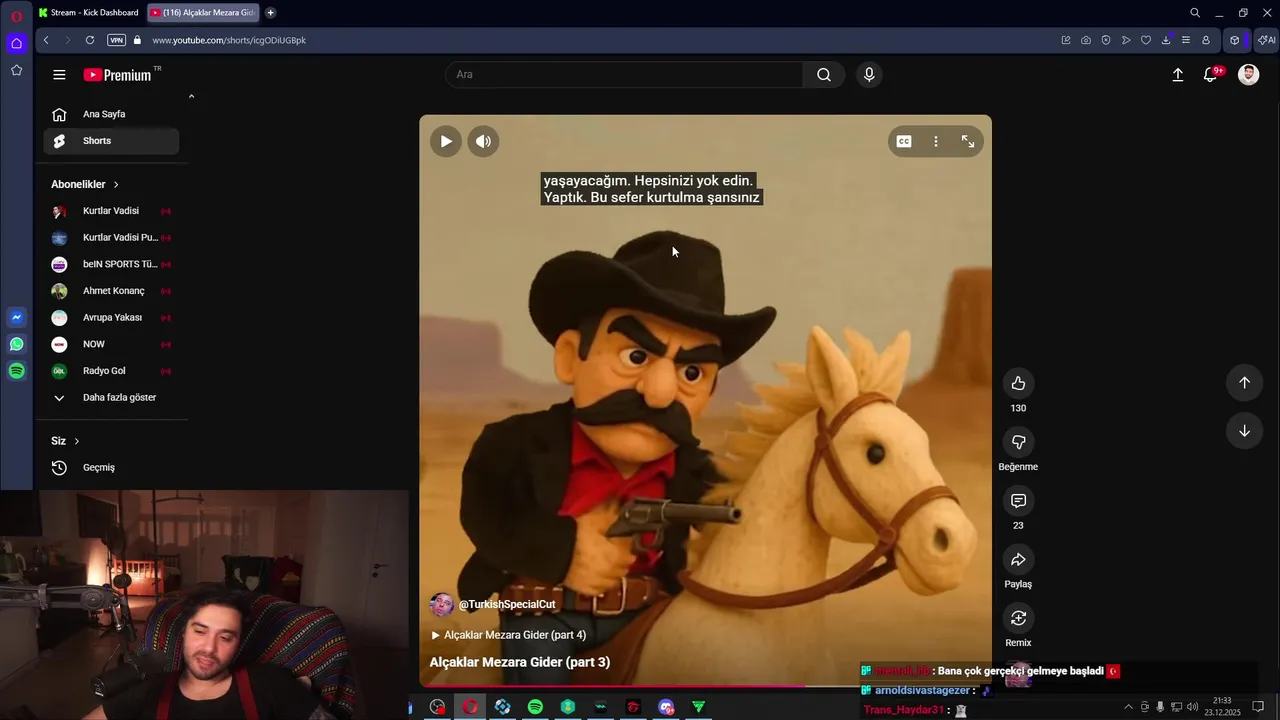Open the Short's three-dot options menu

[936, 141]
